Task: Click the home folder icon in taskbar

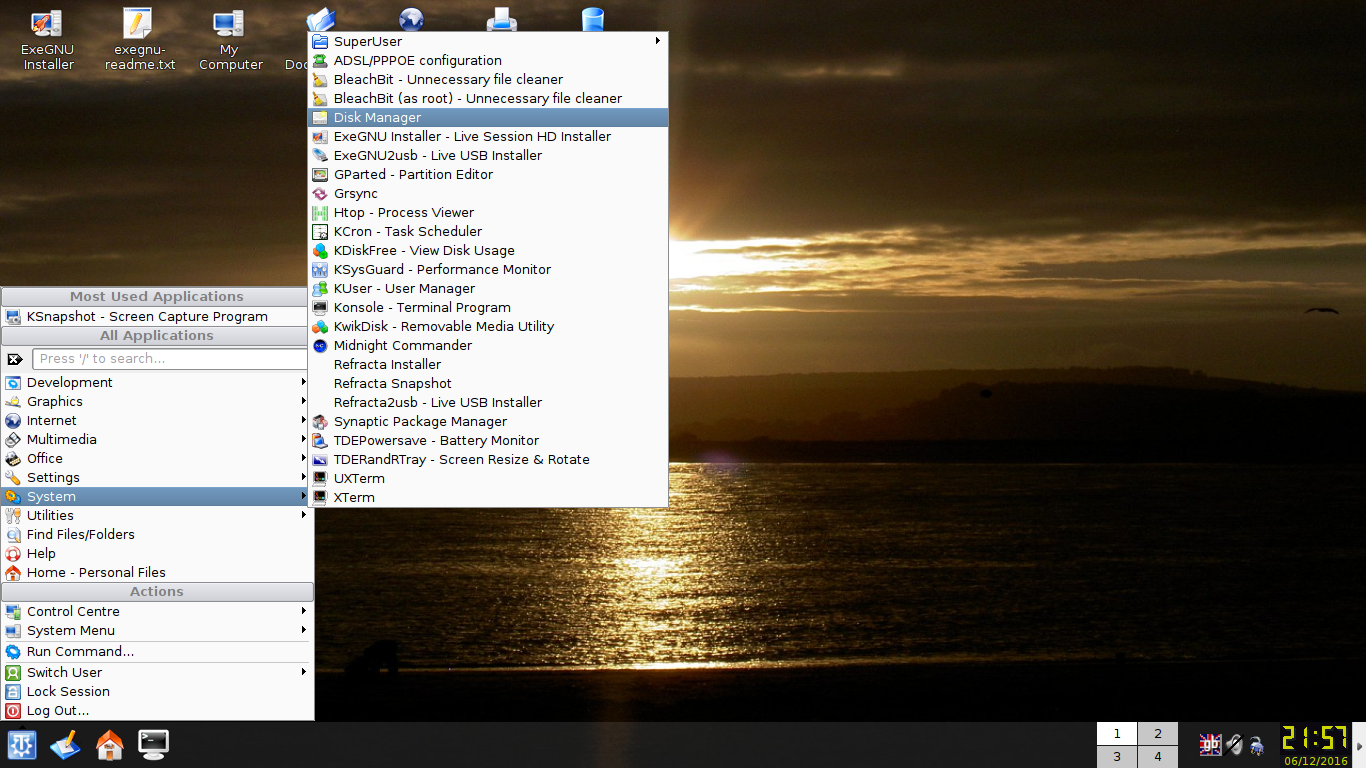Action: click(109, 745)
